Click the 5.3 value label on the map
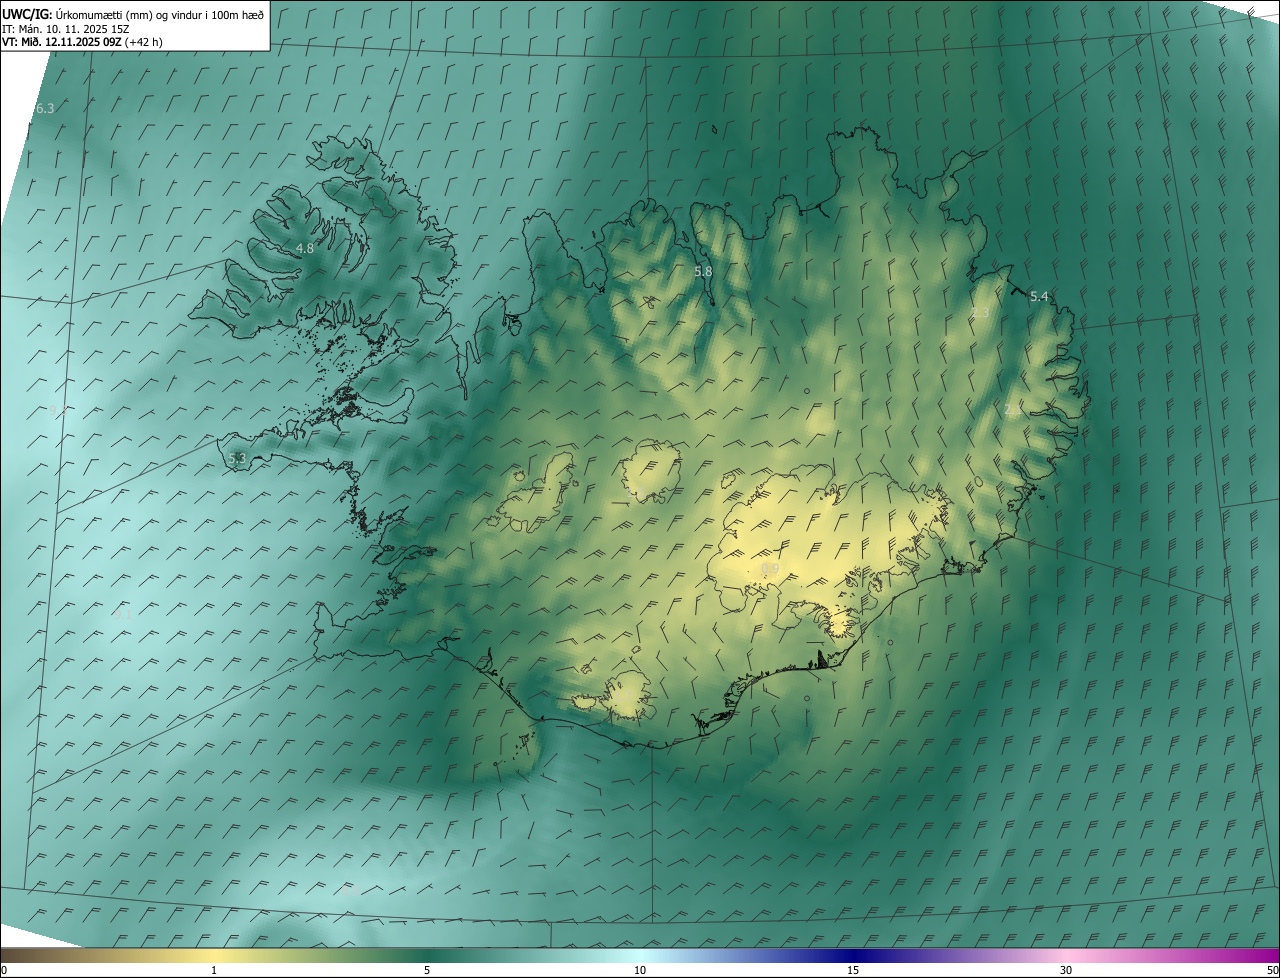The height and width of the screenshot is (978, 1280). tap(237, 458)
